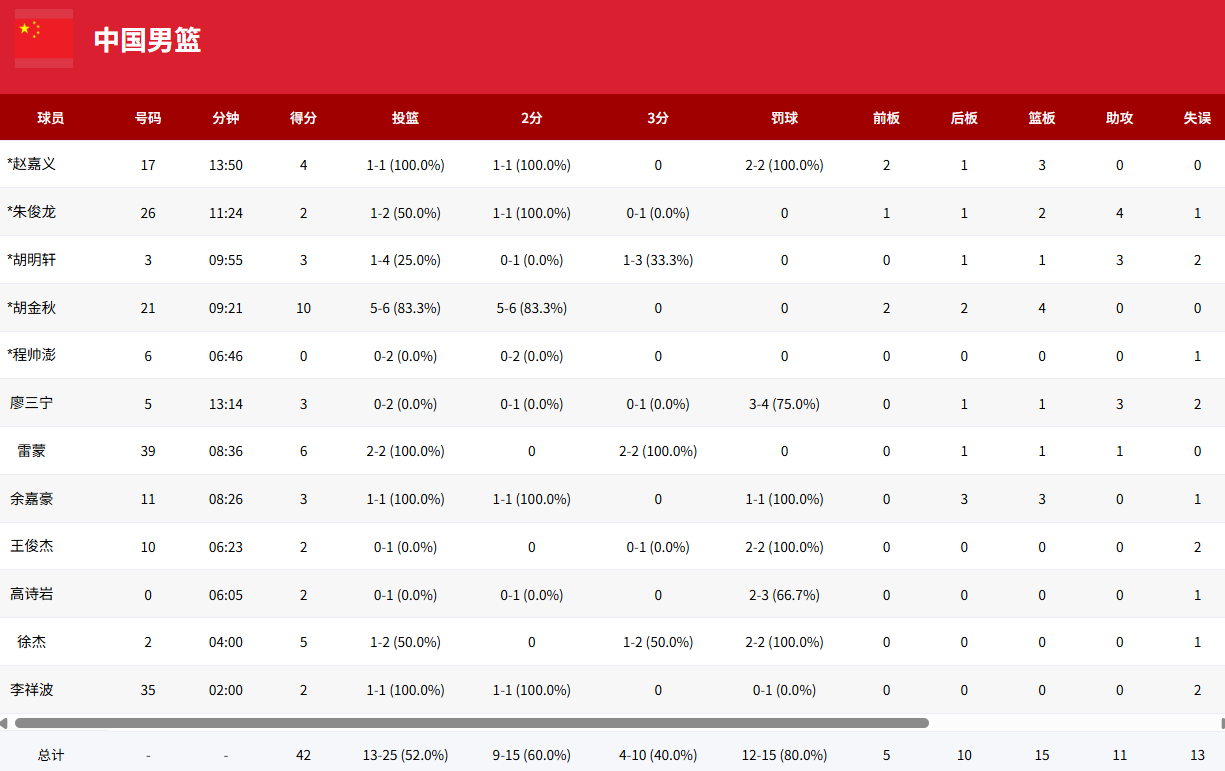Select player 雷蒙

(x=31, y=451)
